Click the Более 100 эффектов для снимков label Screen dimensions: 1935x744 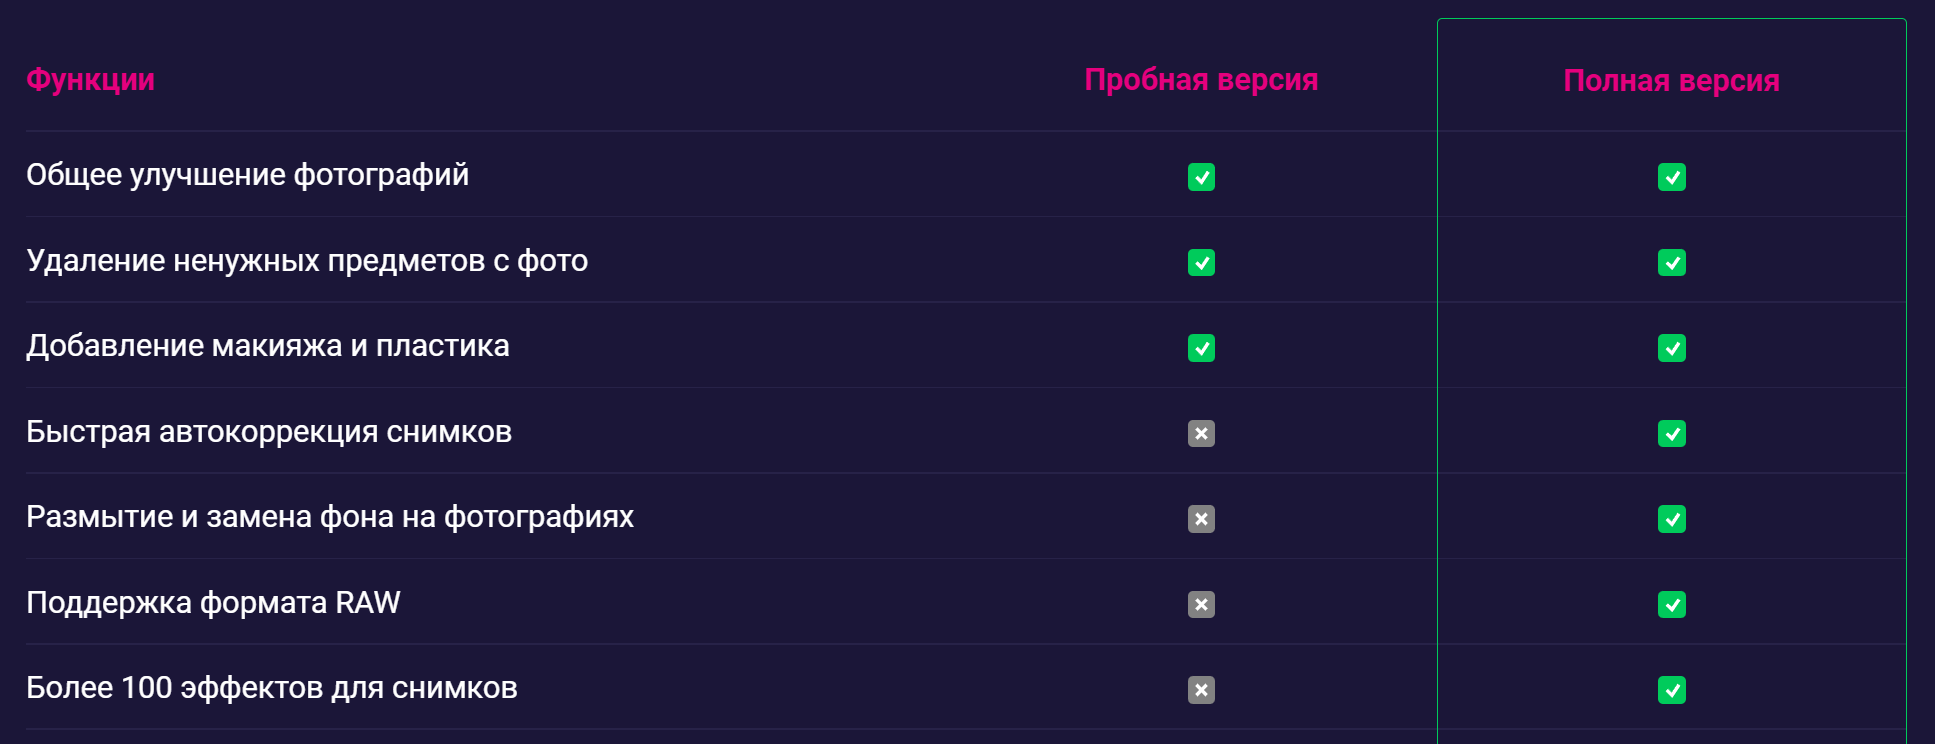coord(272,688)
